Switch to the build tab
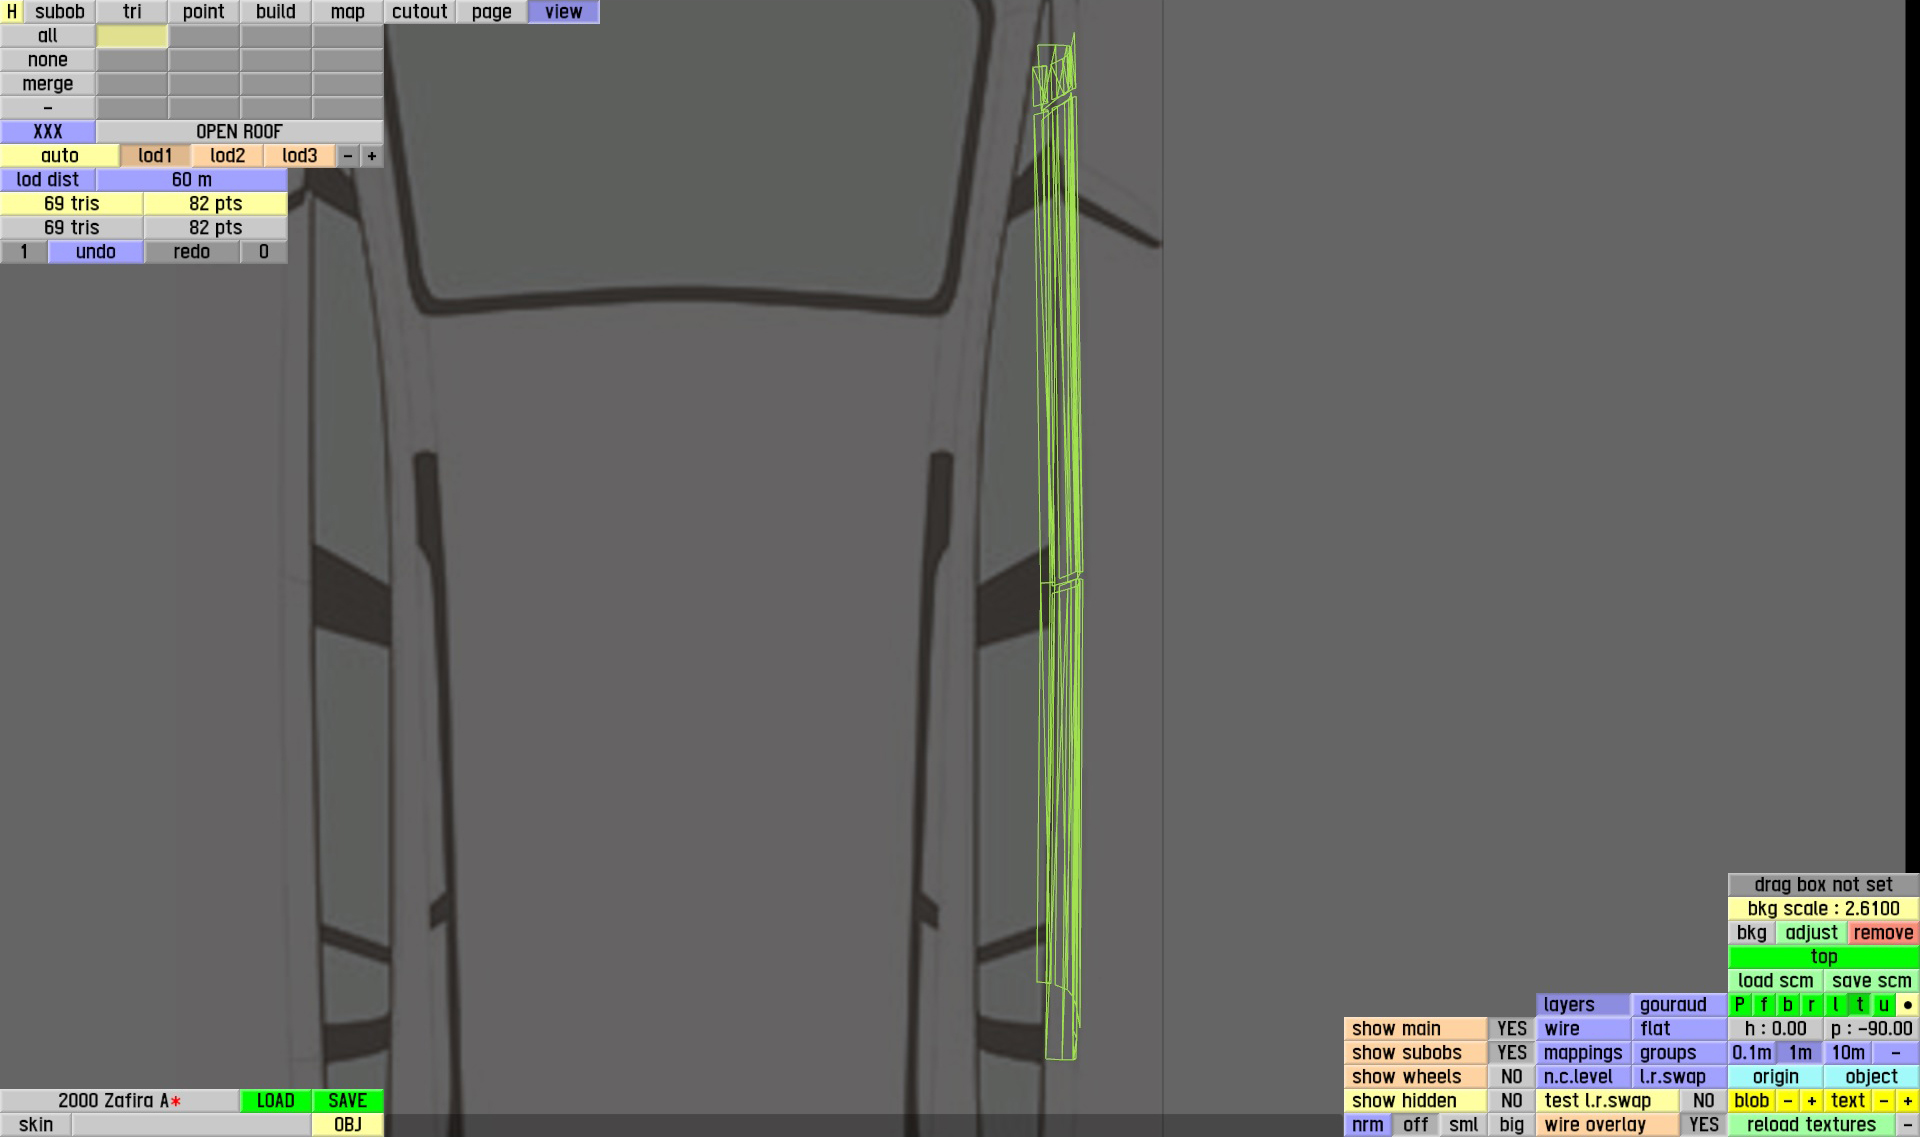The width and height of the screenshot is (1920, 1137). coord(275,12)
